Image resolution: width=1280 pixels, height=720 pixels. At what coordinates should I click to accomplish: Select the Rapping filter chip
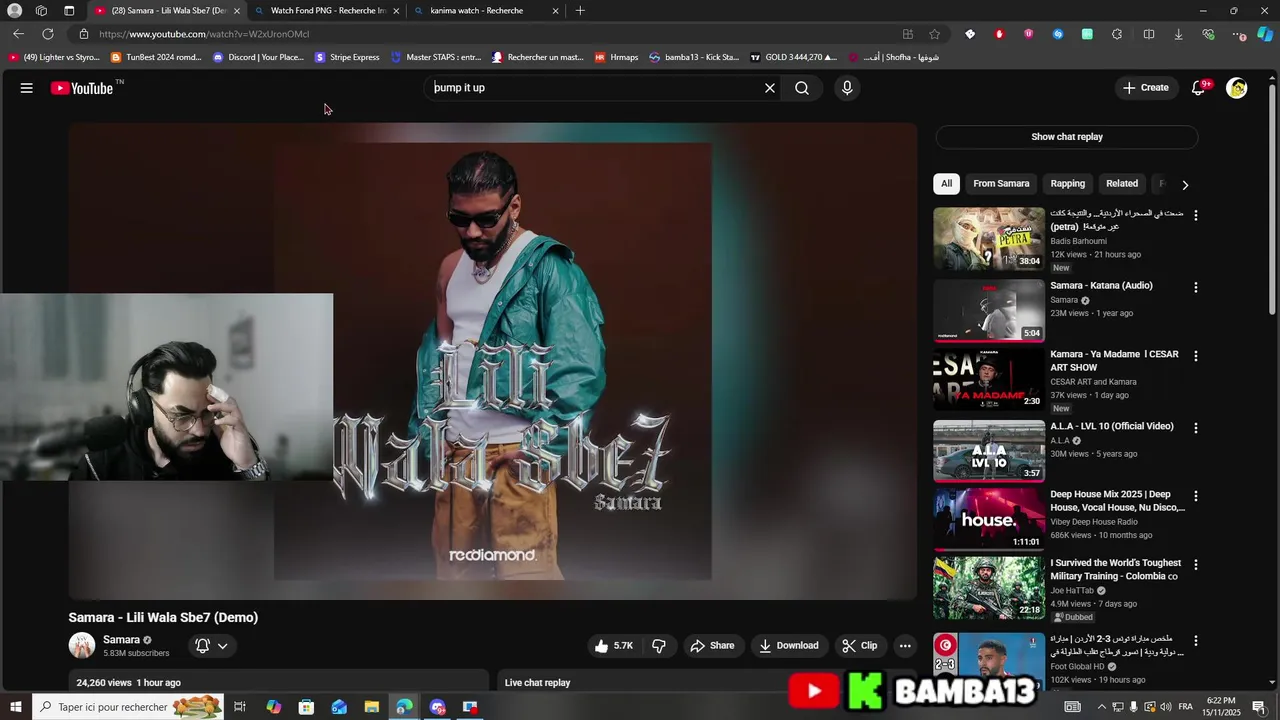coord(1067,184)
